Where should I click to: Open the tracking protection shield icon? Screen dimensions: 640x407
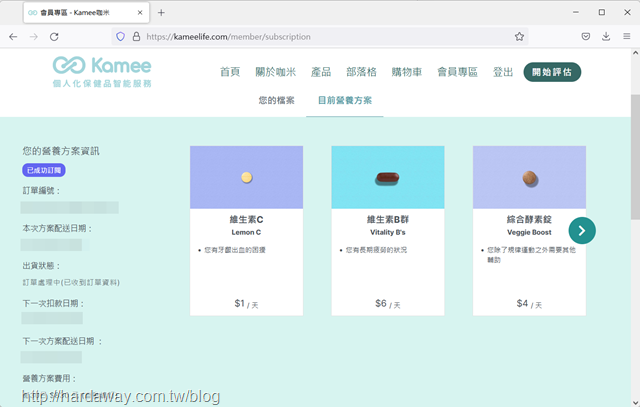(120, 37)
